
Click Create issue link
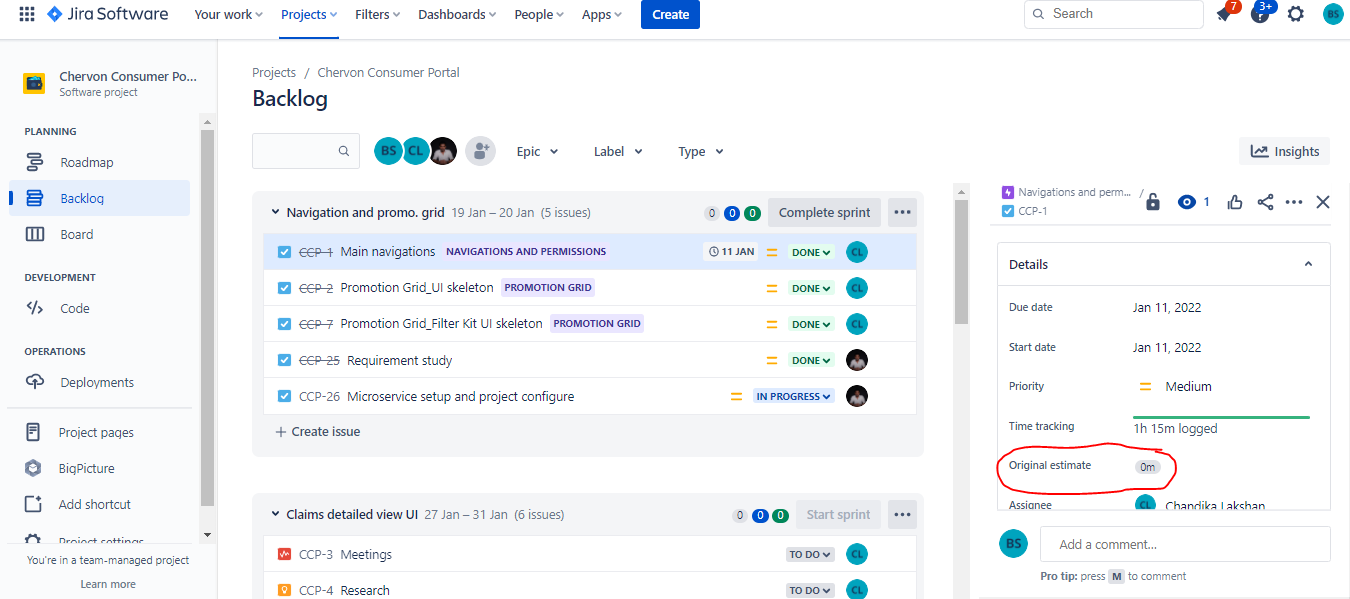[x=318, y=432]
